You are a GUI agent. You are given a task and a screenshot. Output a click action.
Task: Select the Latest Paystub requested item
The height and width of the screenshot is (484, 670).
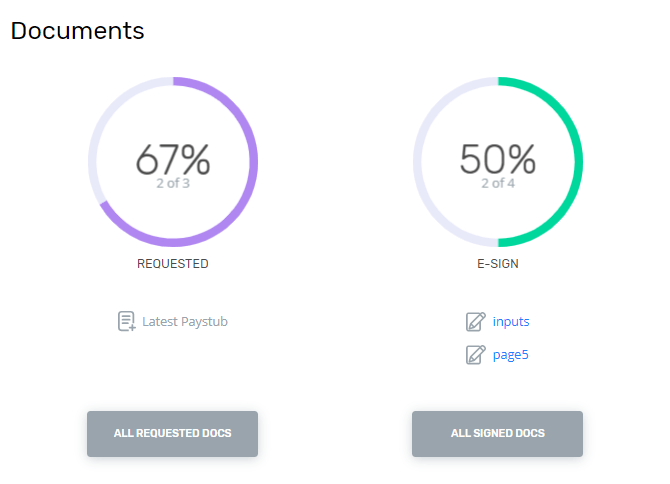185,321
